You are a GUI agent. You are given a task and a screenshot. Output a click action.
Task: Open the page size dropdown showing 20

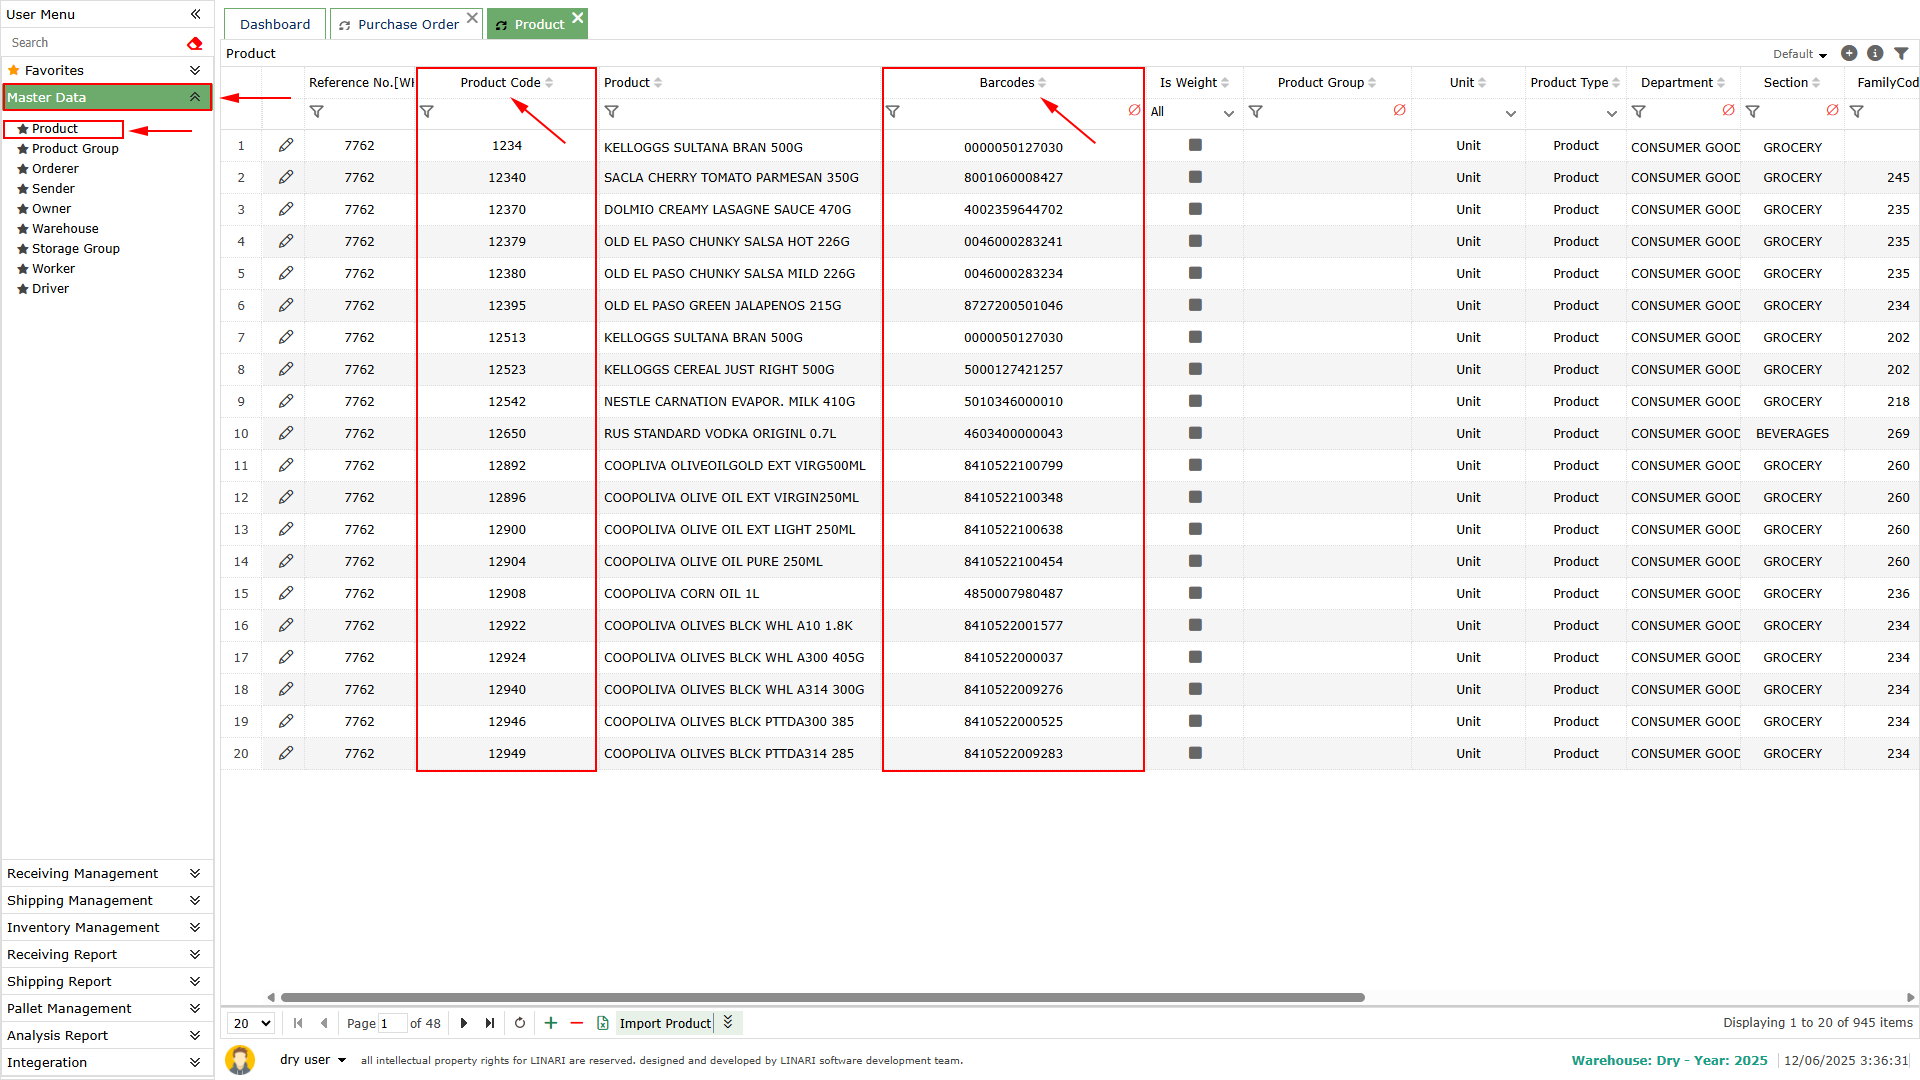(251, 1023)
